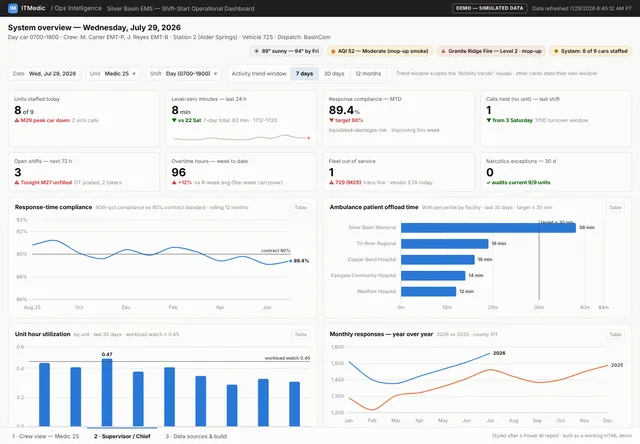
Task: Click the red up arrow beside +12%
Action: tap(174, 182)
